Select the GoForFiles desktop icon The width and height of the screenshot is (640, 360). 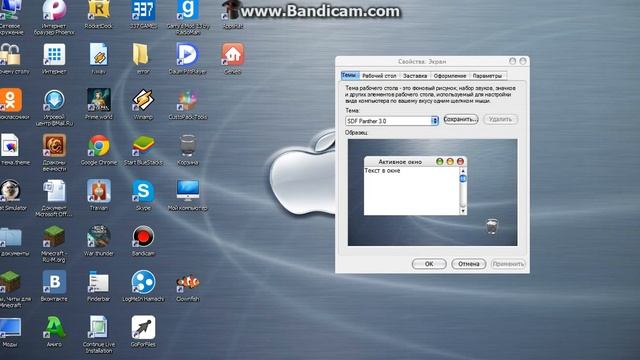[143, 328]
